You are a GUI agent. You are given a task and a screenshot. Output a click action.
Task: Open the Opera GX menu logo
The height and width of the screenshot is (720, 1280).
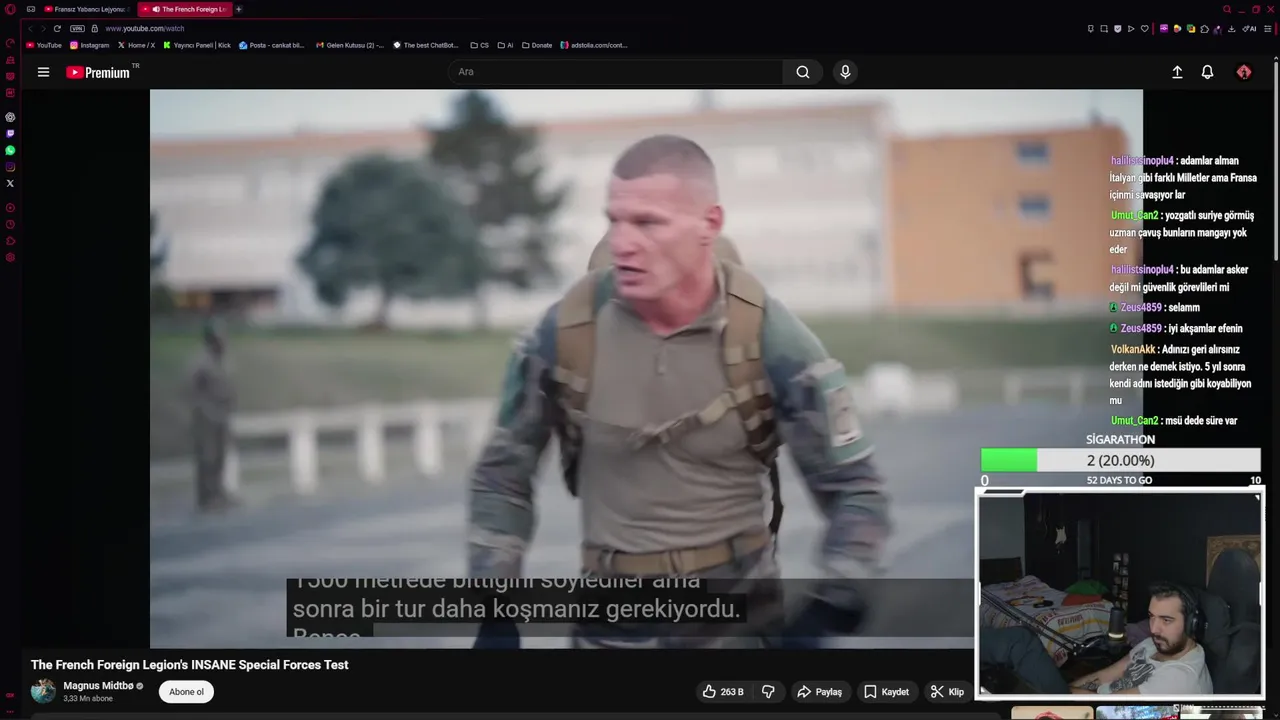(10, 9)
